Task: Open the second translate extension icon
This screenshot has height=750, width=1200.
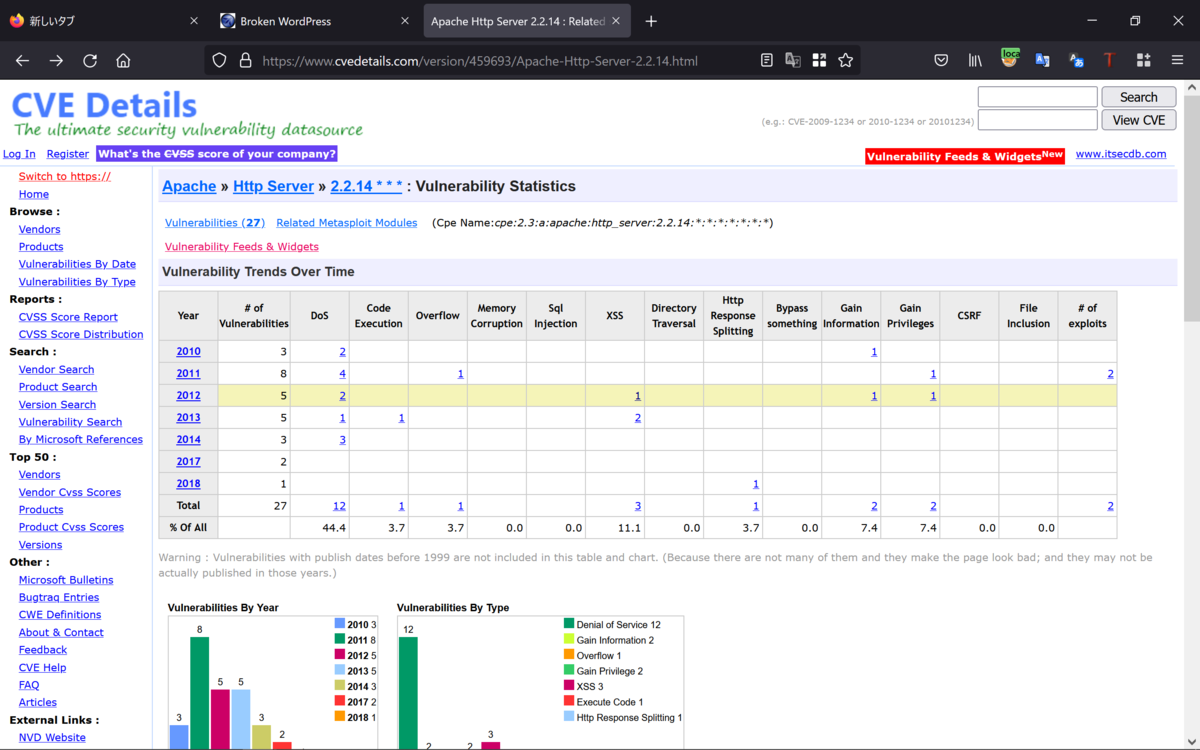Action: coord(1076,60)
